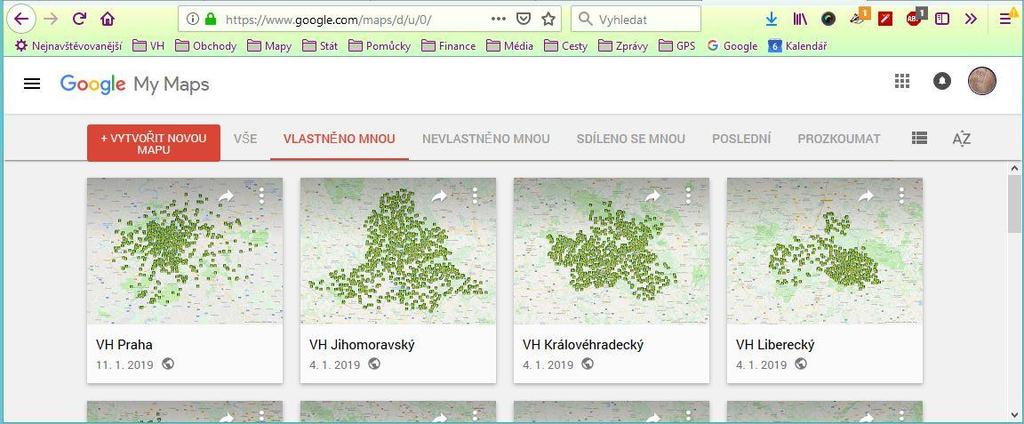Screen dimensions: 1024x424
Task: Open the VH Praha map thumbnail
Action: pos(185,252)
